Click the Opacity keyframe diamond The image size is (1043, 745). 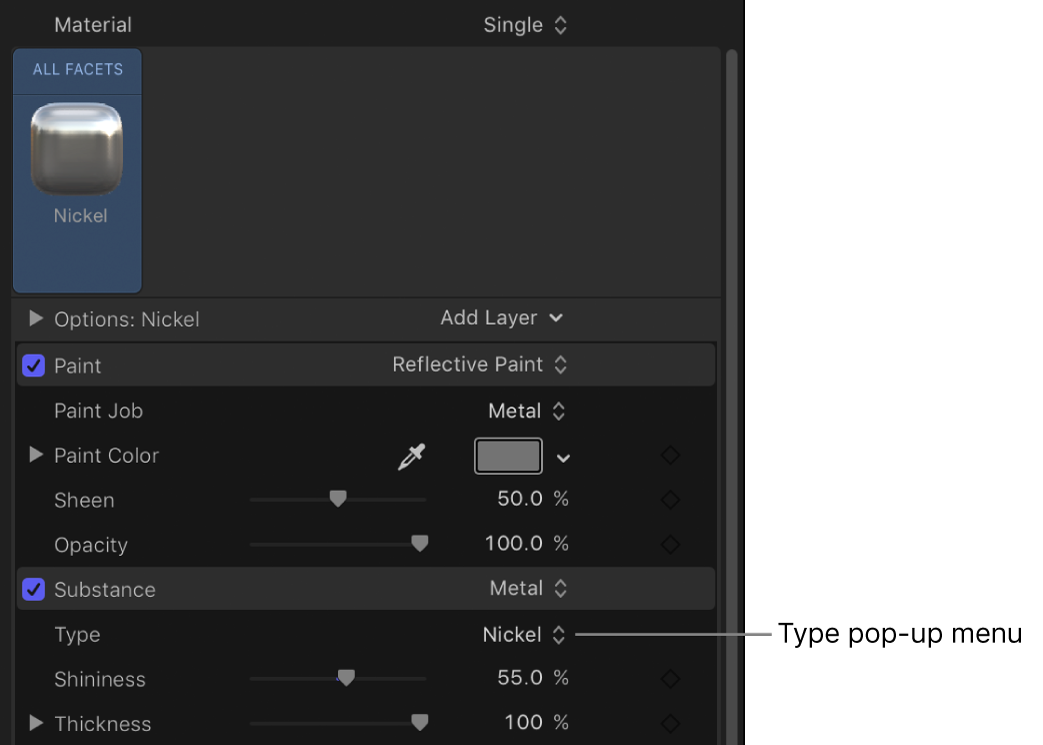click(x=670, y=544)
